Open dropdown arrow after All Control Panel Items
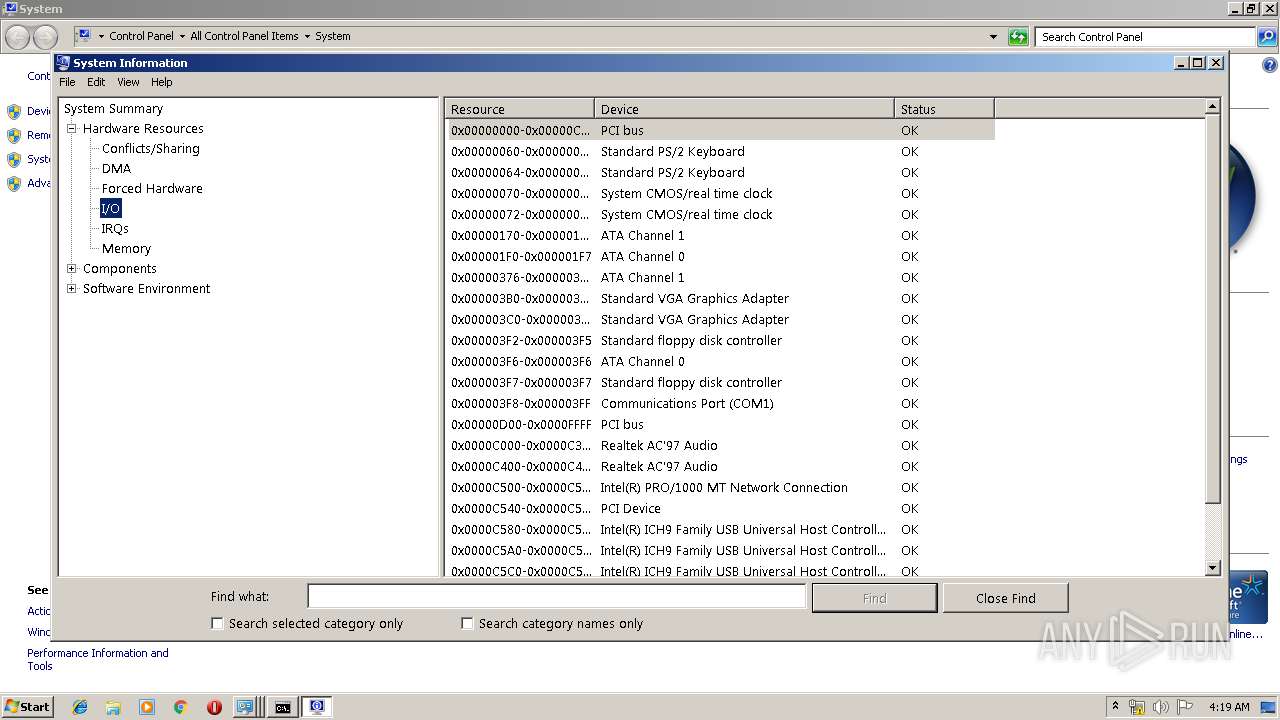The image size is (1280, 720). click(x=307, y=36)
